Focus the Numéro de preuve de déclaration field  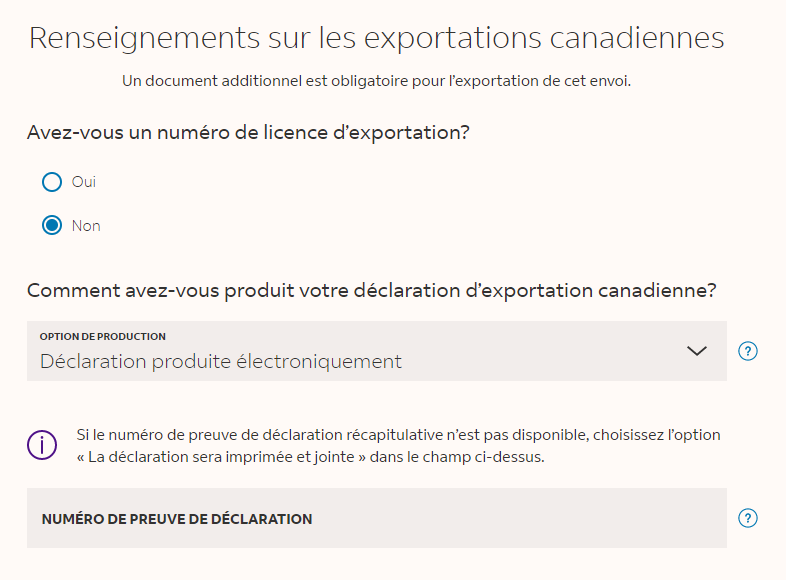click(x=376, y=518)
